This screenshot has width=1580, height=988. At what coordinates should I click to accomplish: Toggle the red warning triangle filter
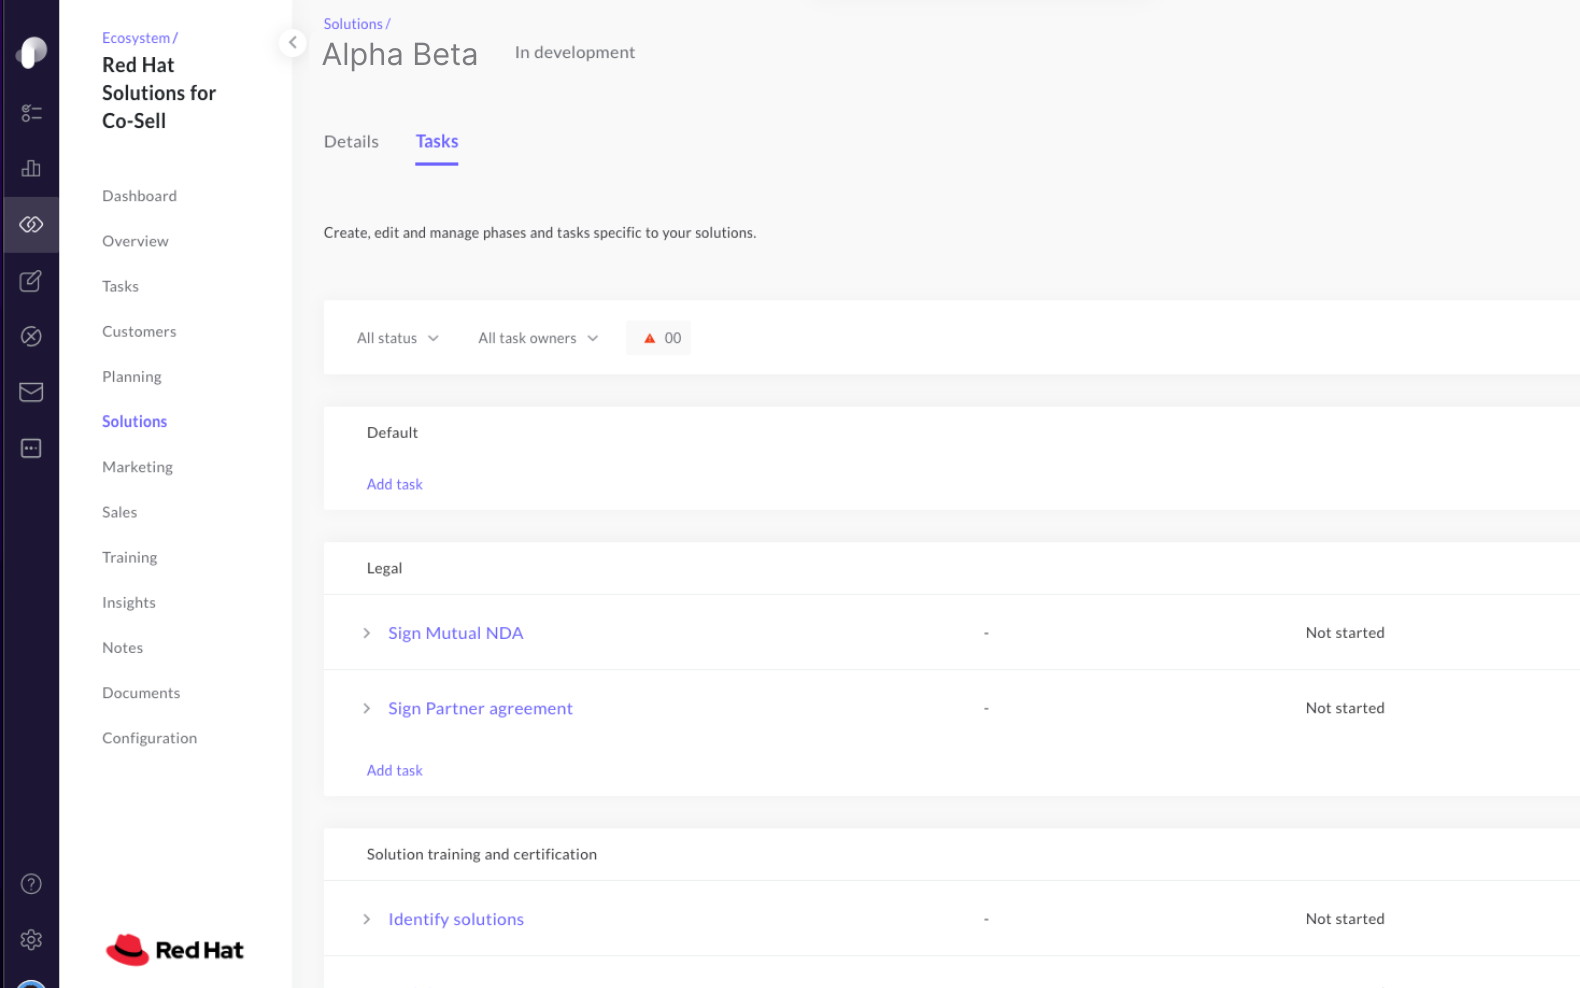[658, 338]
